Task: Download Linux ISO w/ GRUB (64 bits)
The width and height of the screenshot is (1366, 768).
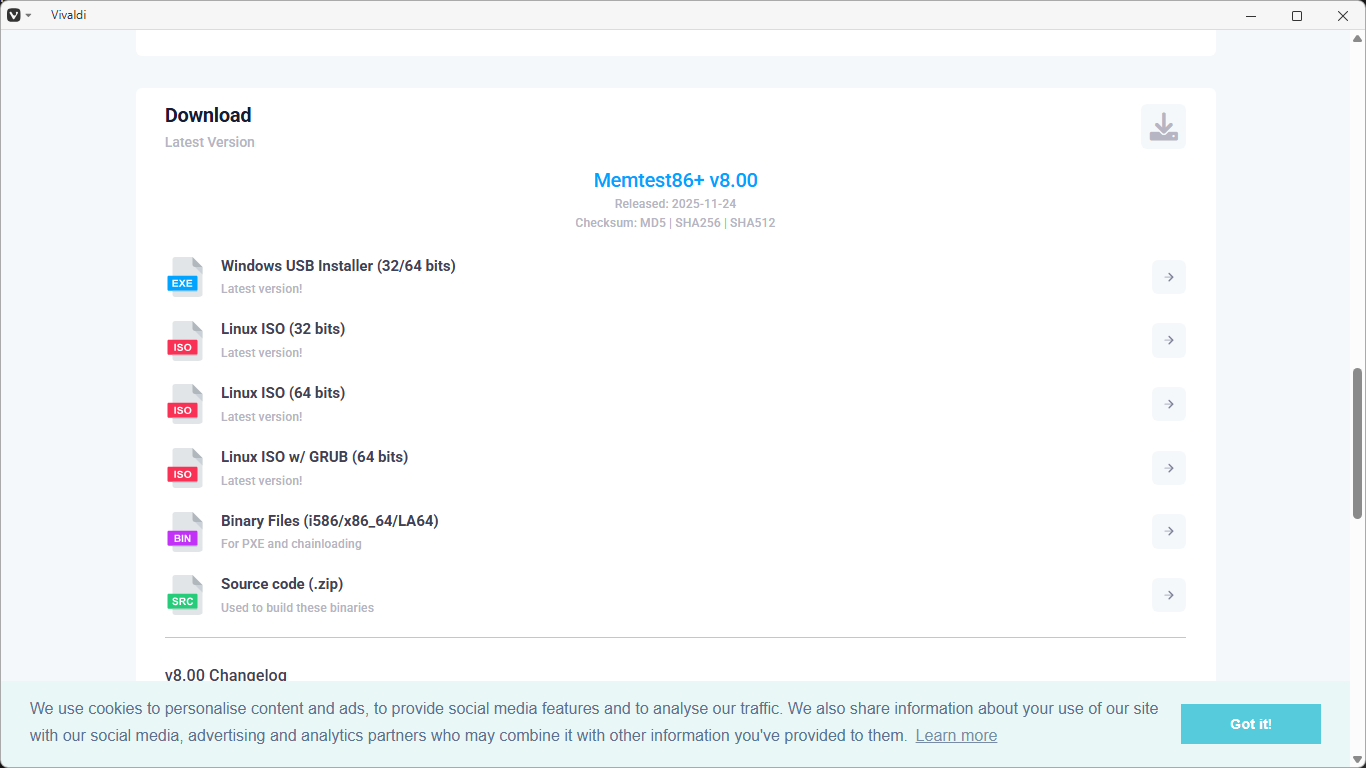Action: pyautogui.click(x=315, y=457)
